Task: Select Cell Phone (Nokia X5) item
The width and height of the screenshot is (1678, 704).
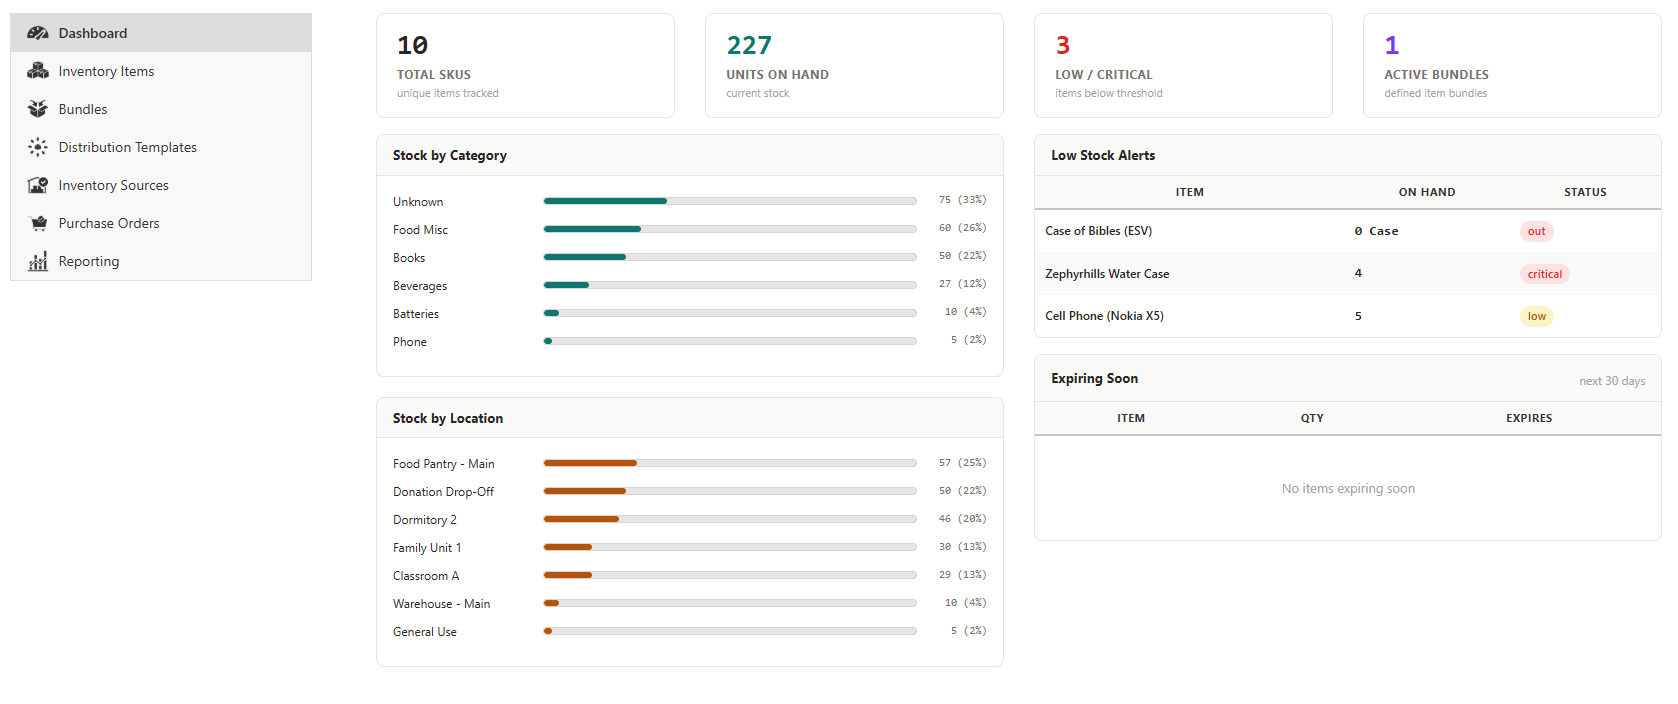Action: coord(1104,316)
